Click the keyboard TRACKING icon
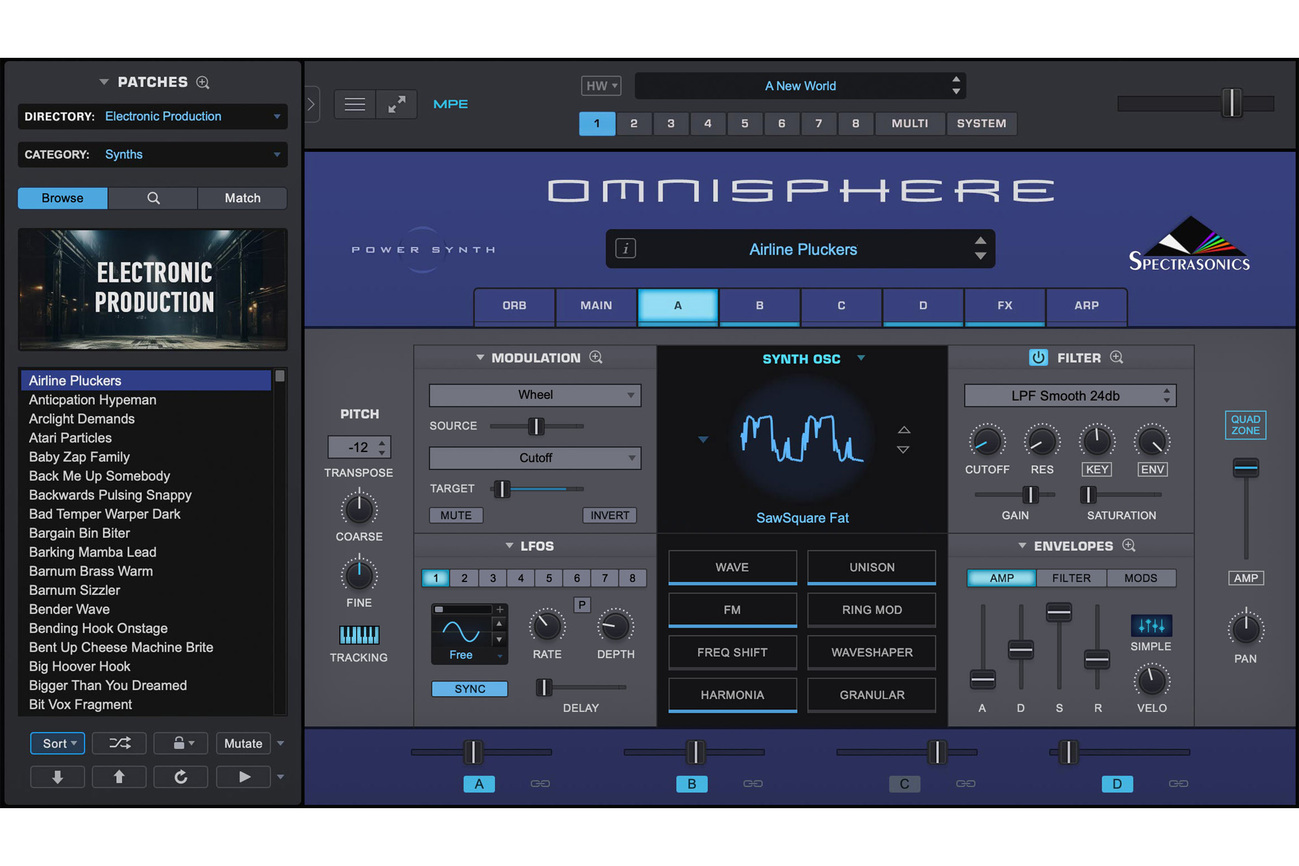The image size is (1299, 866). 359,633
